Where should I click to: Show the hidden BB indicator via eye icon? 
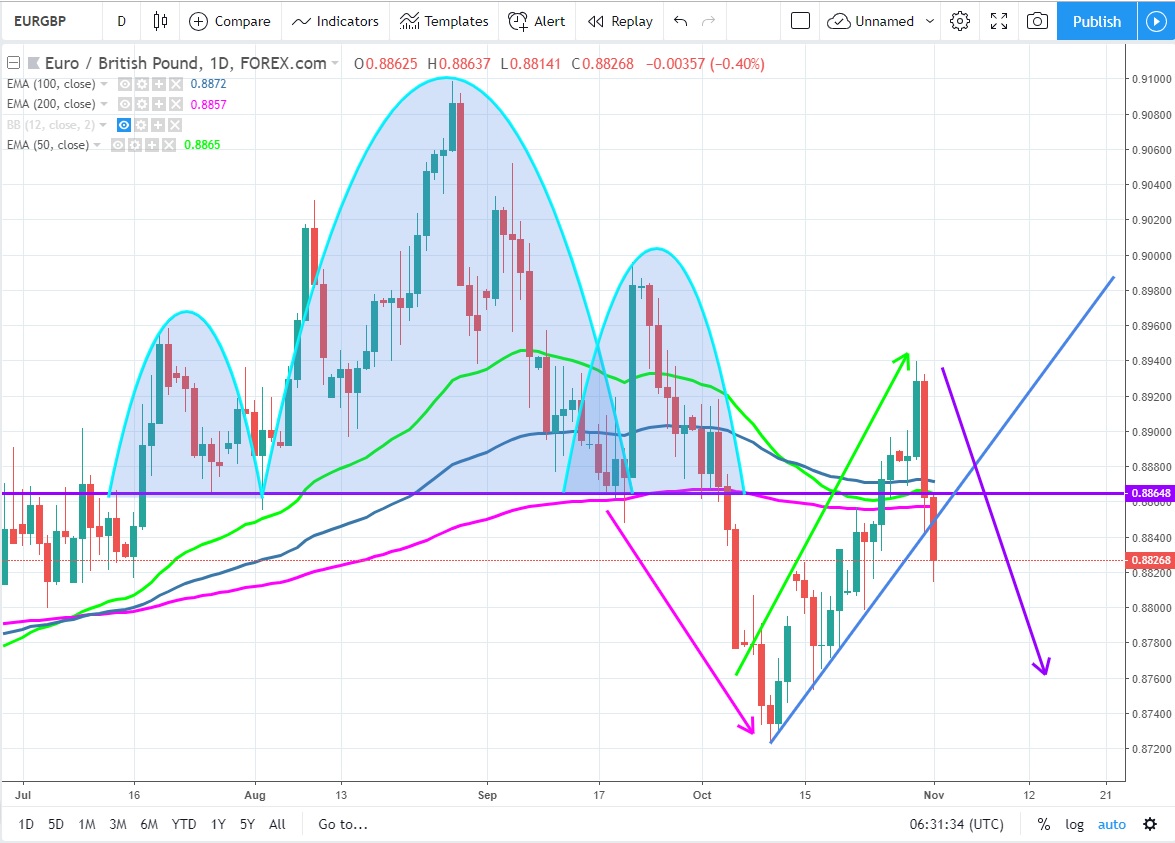[125, 125]
